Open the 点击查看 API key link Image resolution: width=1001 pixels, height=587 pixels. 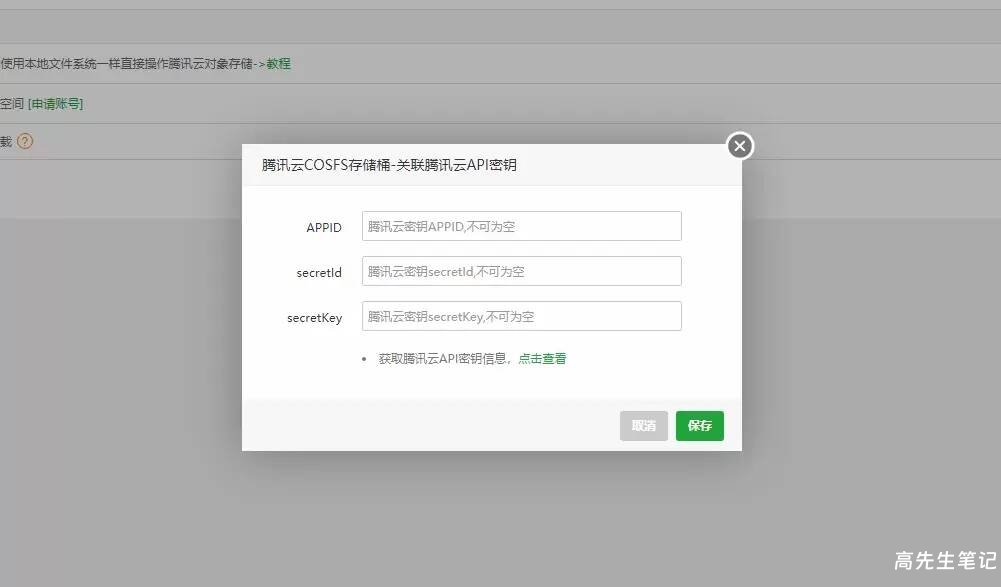tap(542, 359)
